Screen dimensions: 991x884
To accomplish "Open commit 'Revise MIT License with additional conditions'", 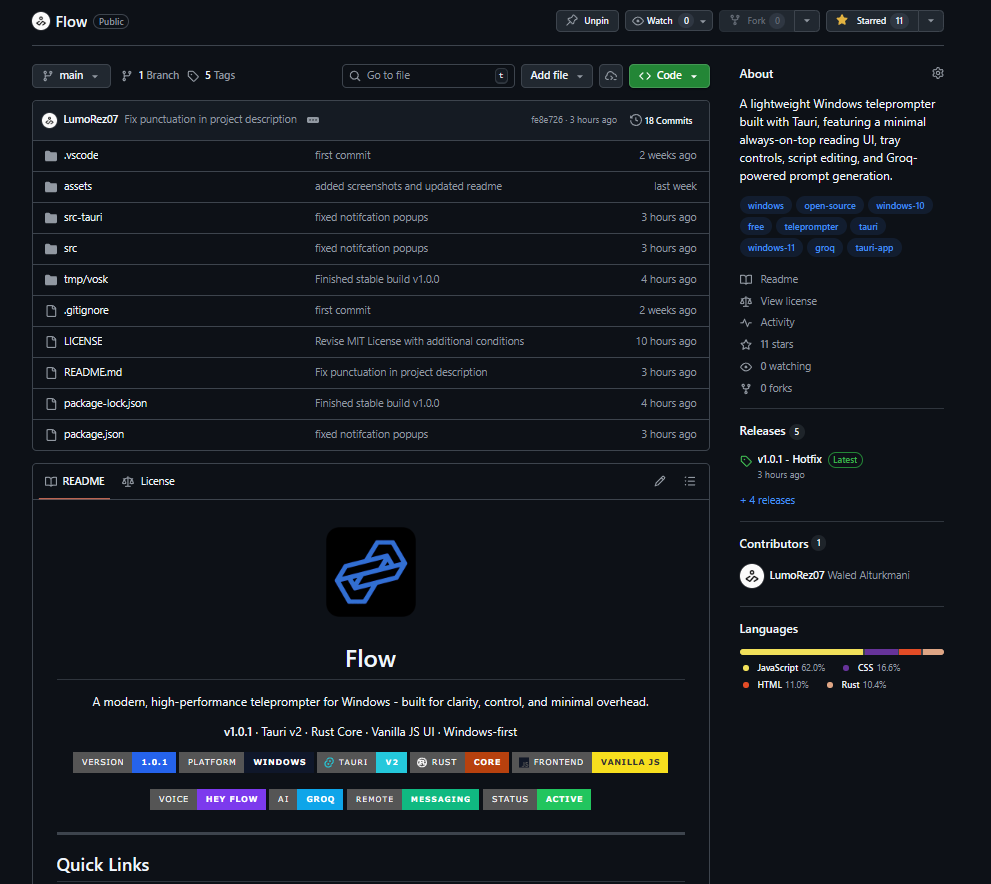I will click(420, 342).
